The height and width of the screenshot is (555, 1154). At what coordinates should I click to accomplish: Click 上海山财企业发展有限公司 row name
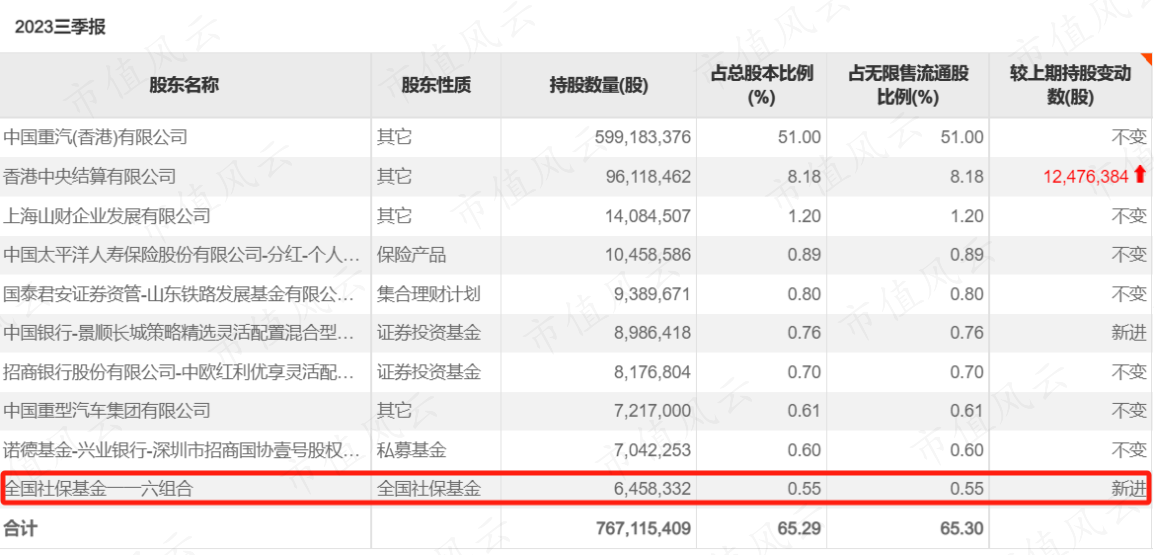(107, 216)
